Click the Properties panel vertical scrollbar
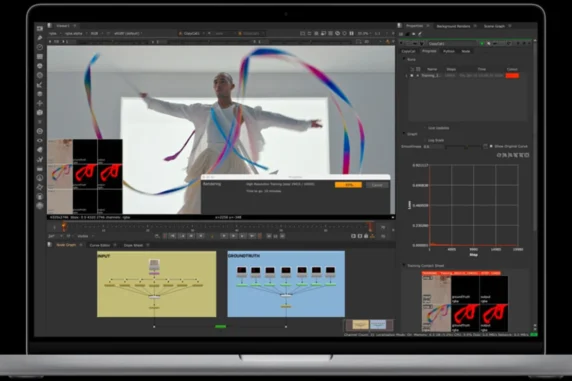 point(534,135)
